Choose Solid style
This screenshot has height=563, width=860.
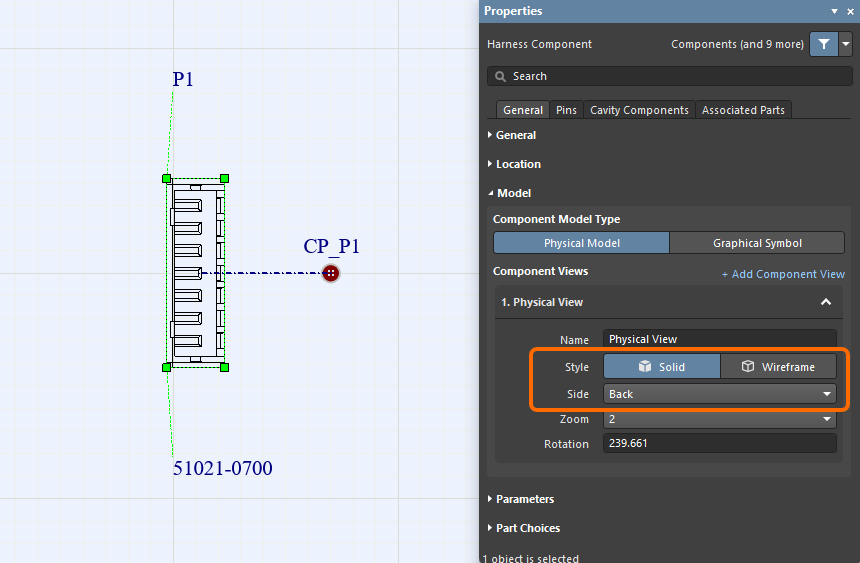662,367
